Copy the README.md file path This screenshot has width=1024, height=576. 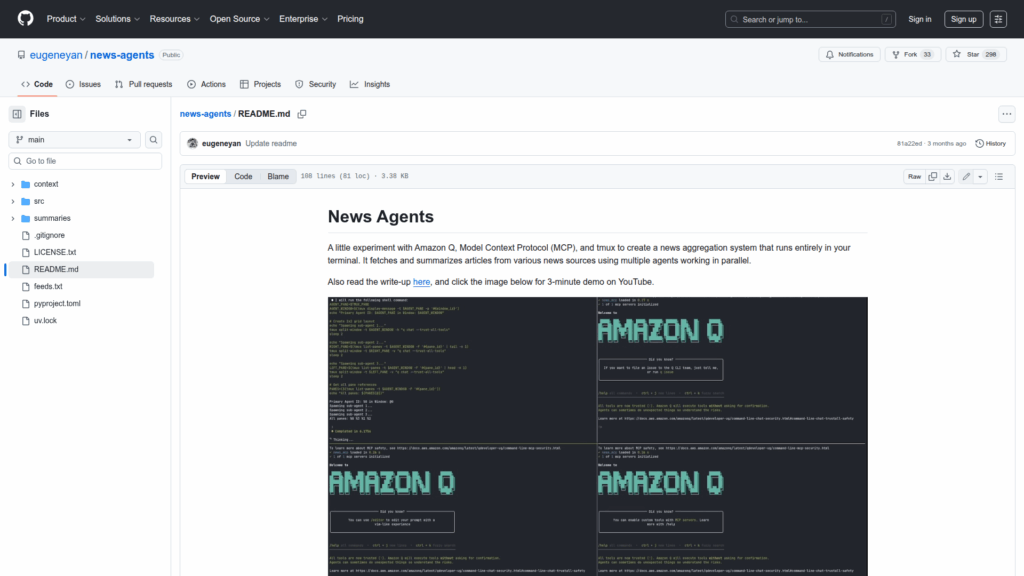(x=301, y=114)
